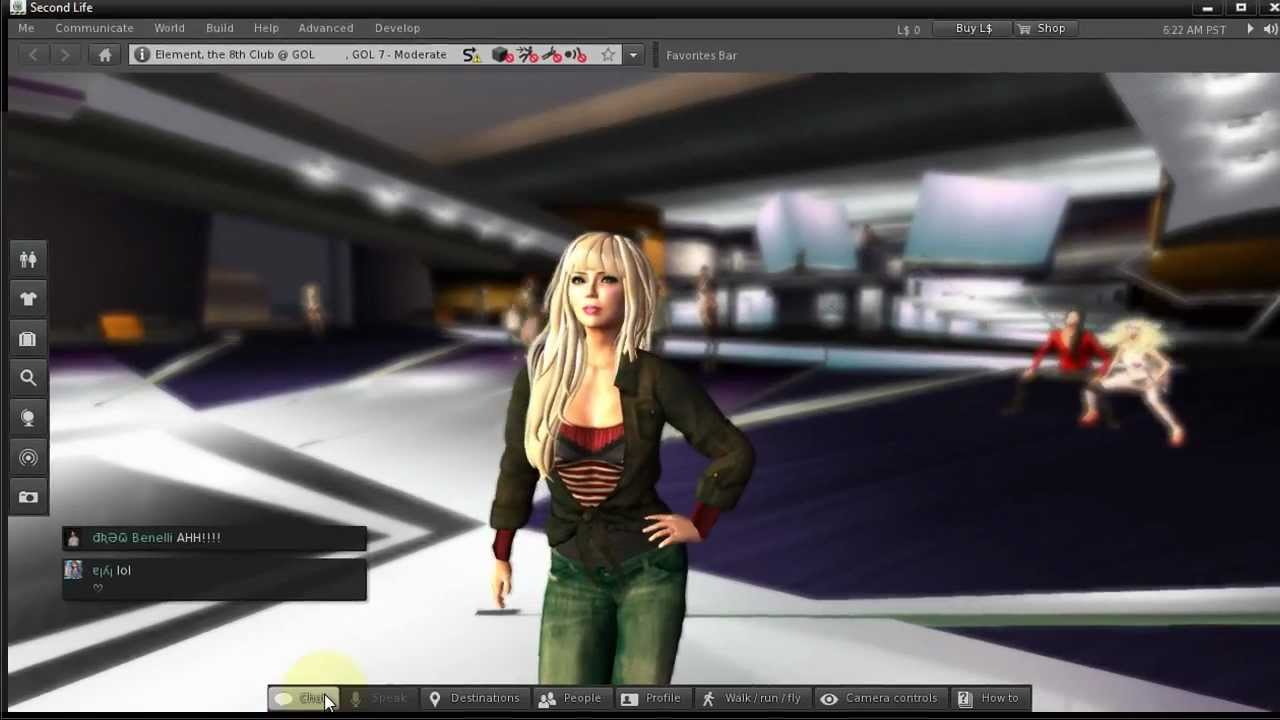Image resolution: width=1280 pixels, height=720 pixels.
Task: Open the Help menu
Action: (266, 28)
